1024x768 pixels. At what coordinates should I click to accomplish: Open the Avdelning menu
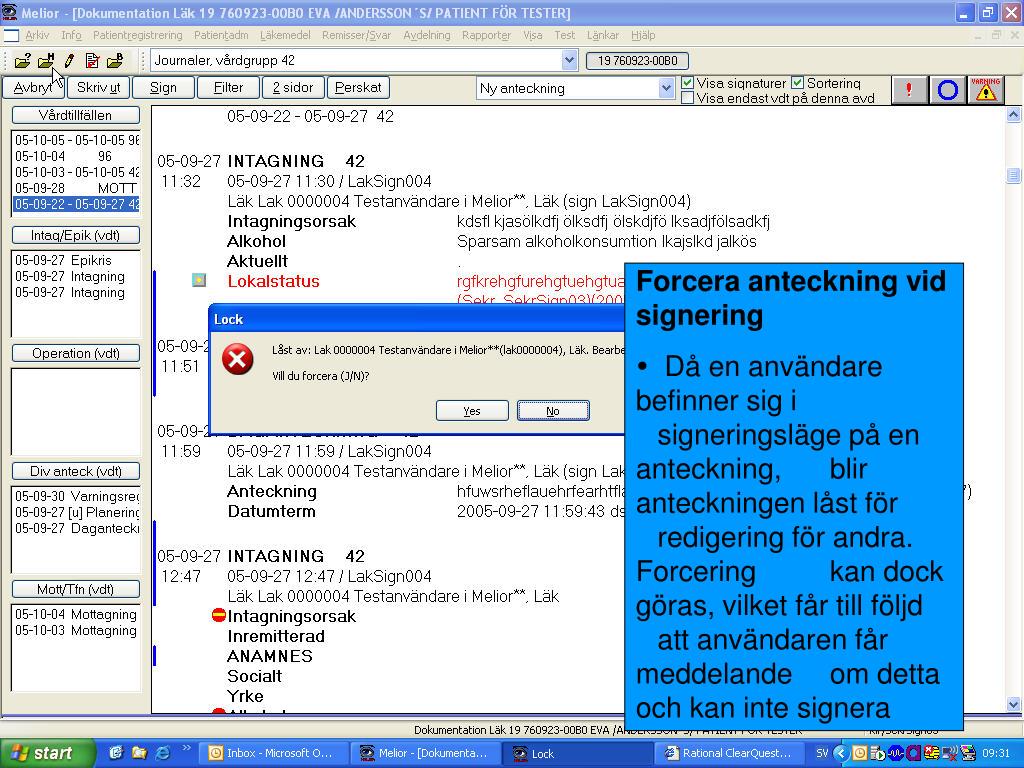pyautogui.click(x=426, y=35)
